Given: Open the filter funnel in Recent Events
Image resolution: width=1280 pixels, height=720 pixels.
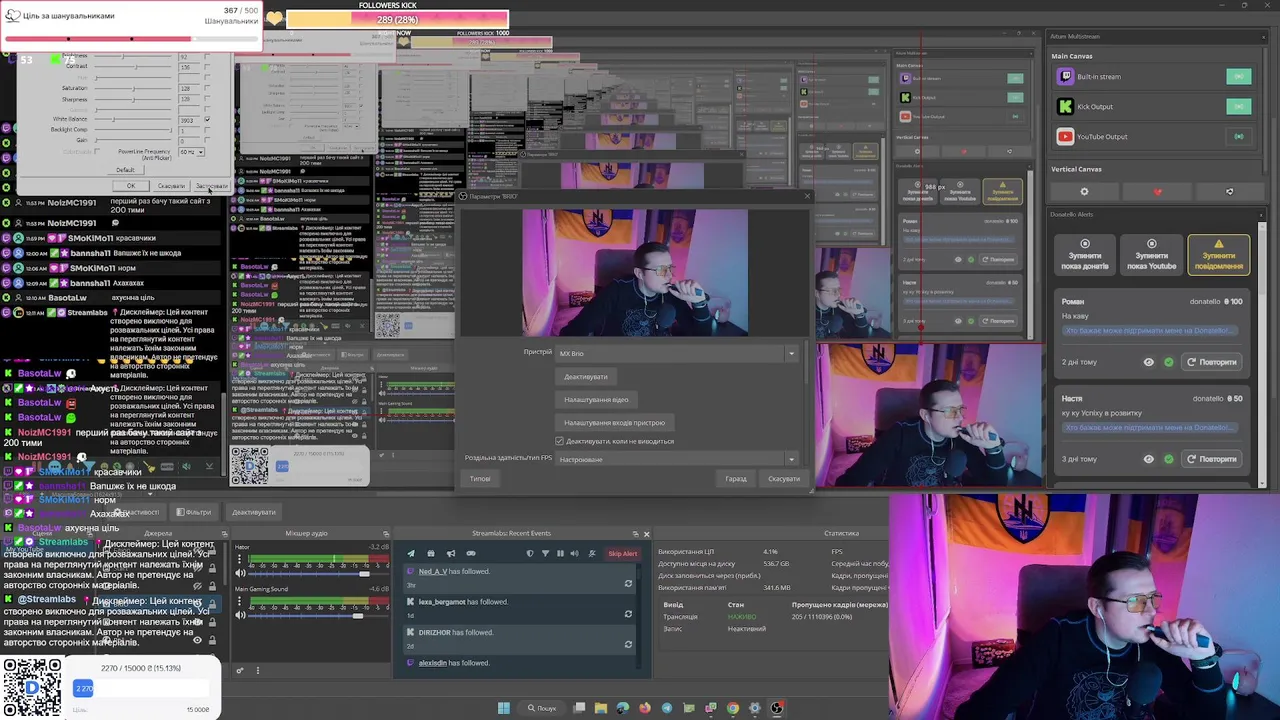Looking at the screenshot, I should click(x=545, y=553).
